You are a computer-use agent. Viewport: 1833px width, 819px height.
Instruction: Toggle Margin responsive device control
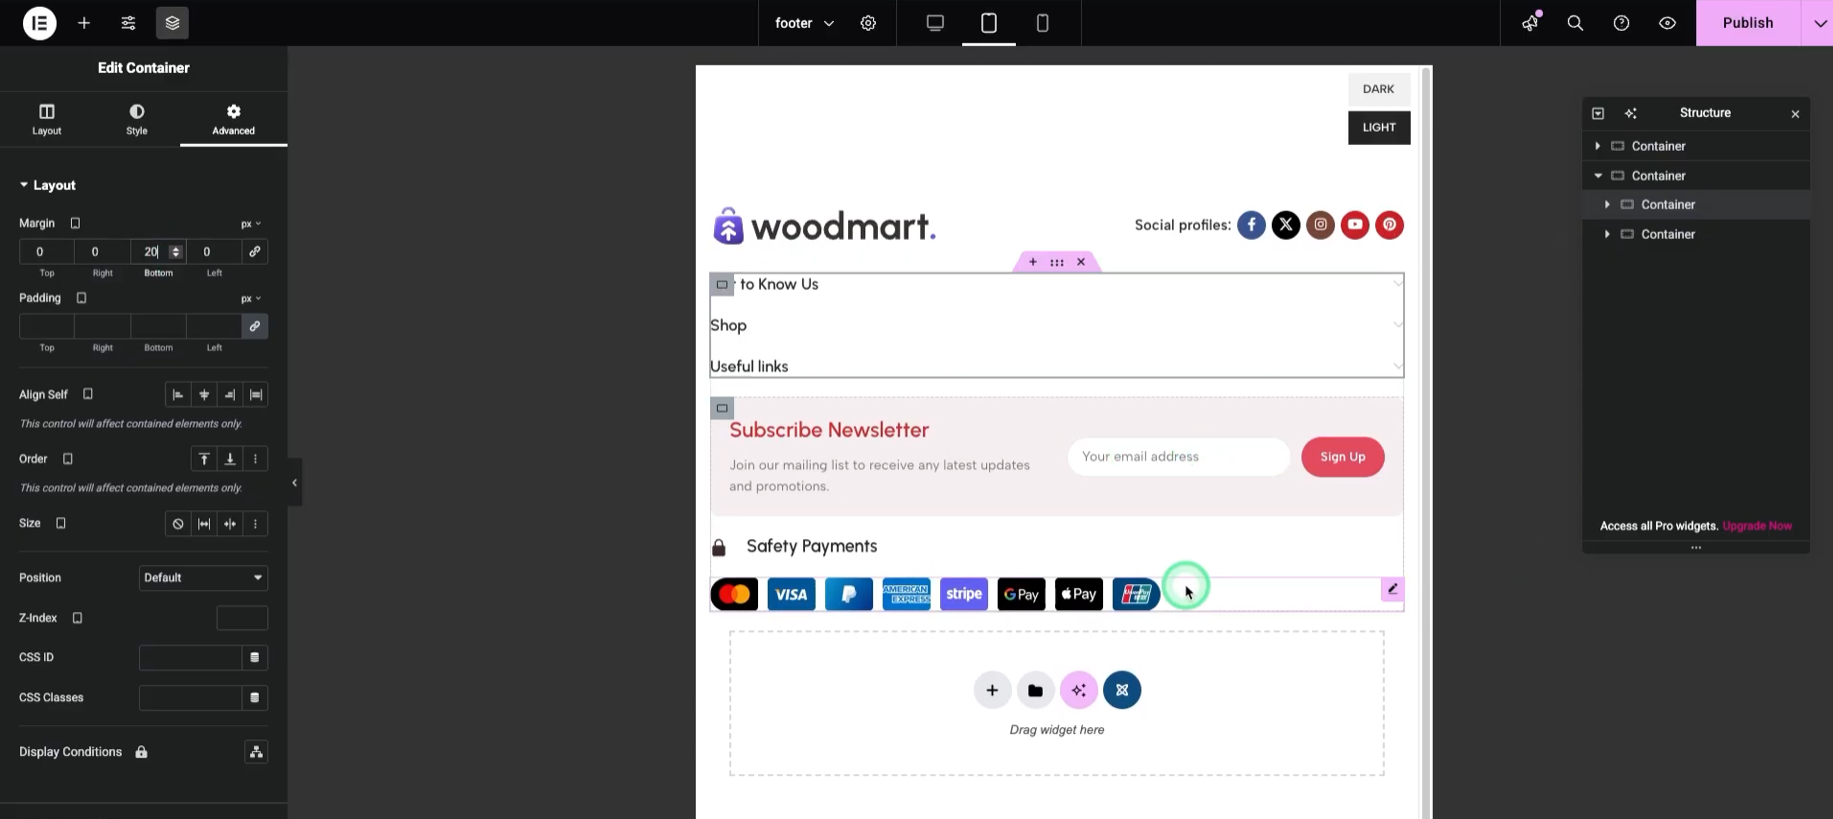(x=75, y=223)
